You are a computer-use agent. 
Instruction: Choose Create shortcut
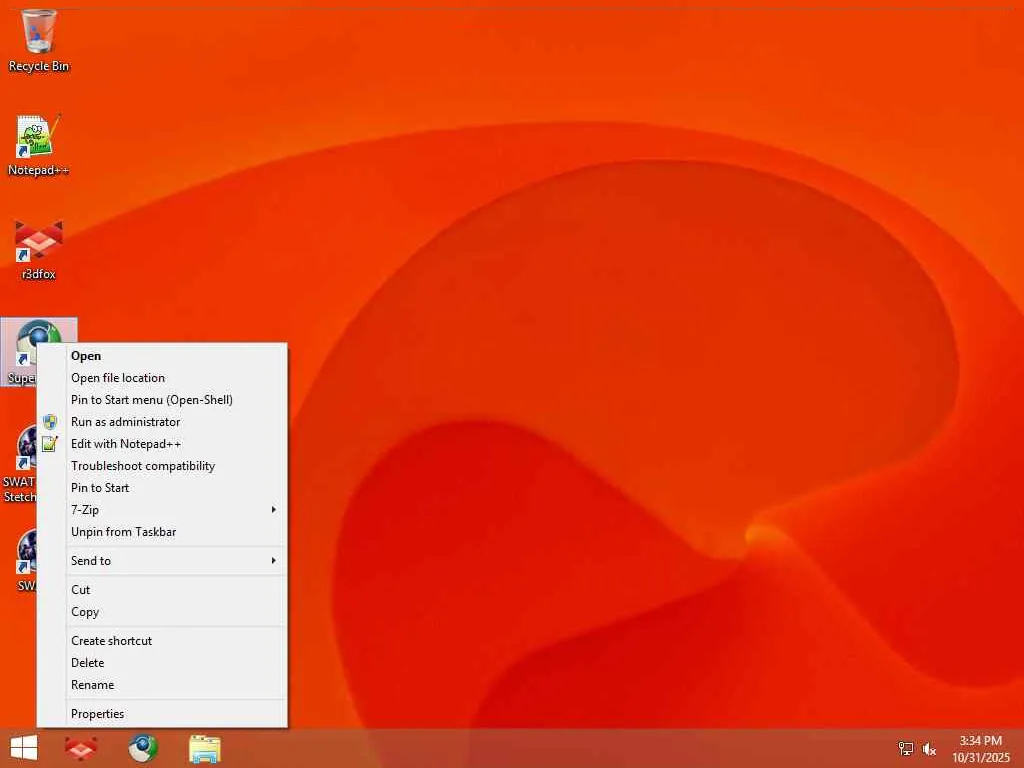pos(162,641)
